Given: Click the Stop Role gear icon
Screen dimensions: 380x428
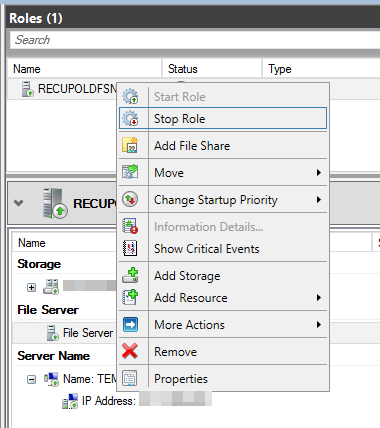Looking at the screenshot, I should click(x=130, y=118).
